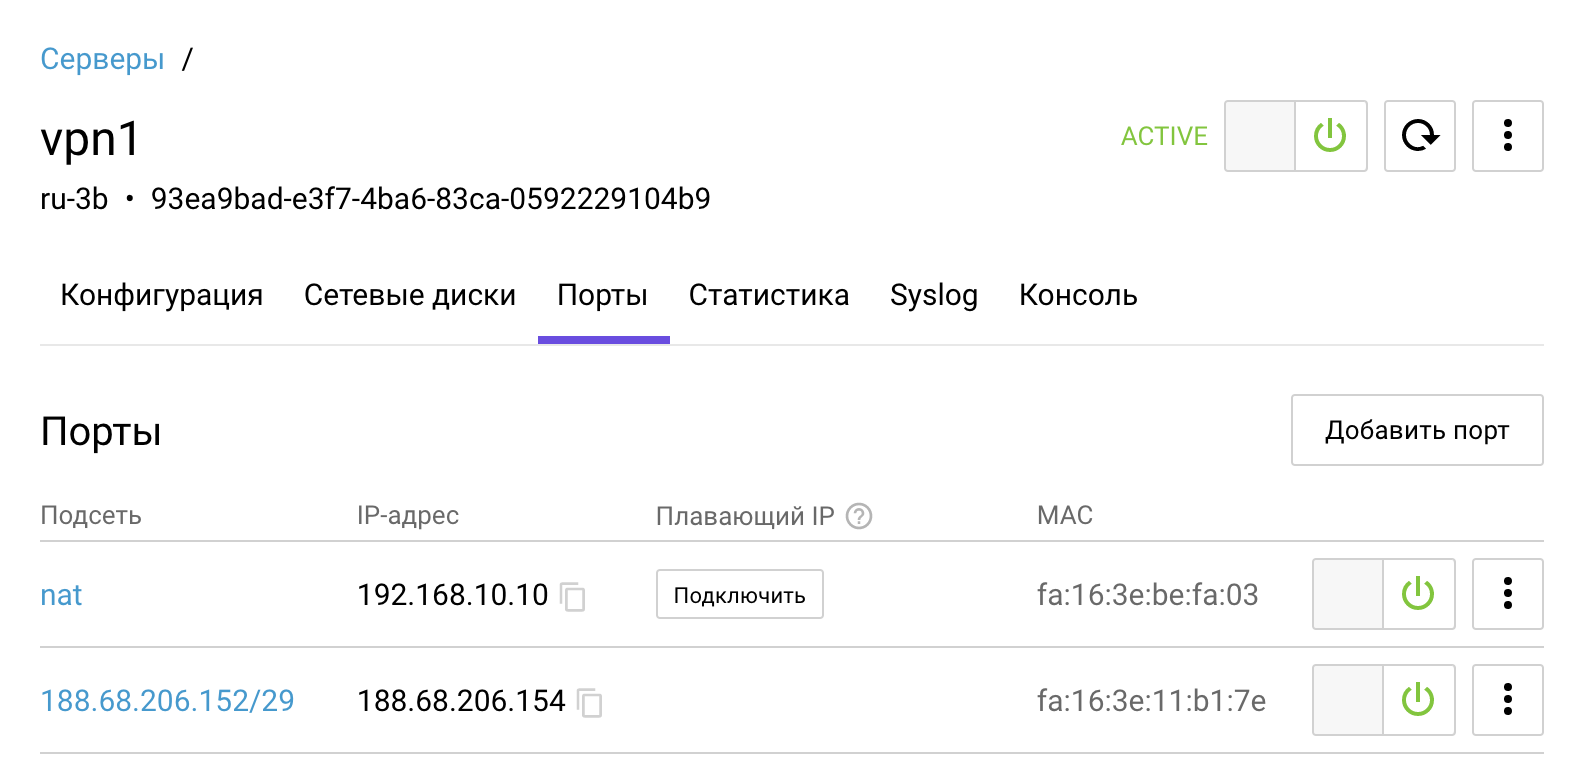Screen dimensions: 1582x780
Task: Open the nat subnet link
Action: (x=61, y=595)
